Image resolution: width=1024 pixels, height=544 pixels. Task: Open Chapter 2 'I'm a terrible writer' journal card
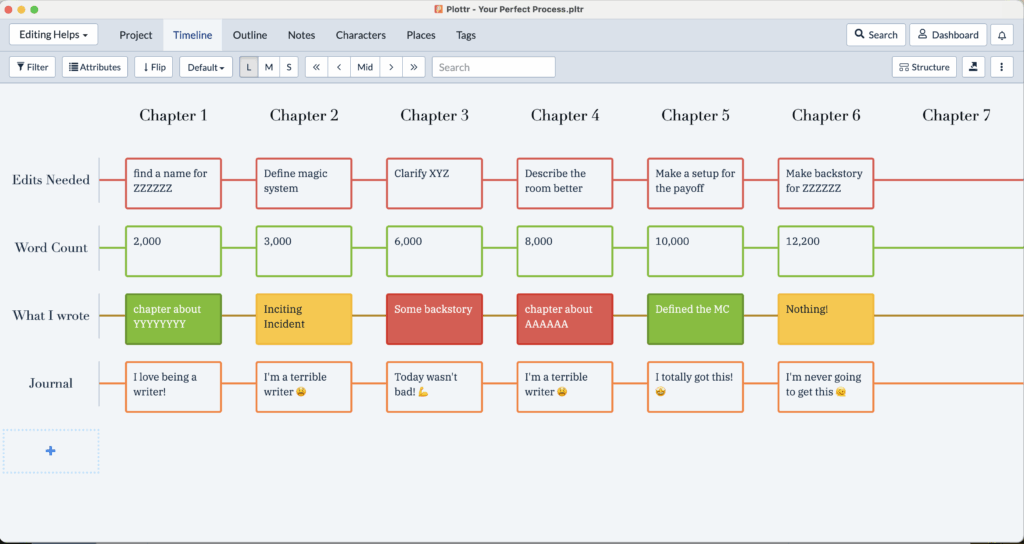click(304, 387)
